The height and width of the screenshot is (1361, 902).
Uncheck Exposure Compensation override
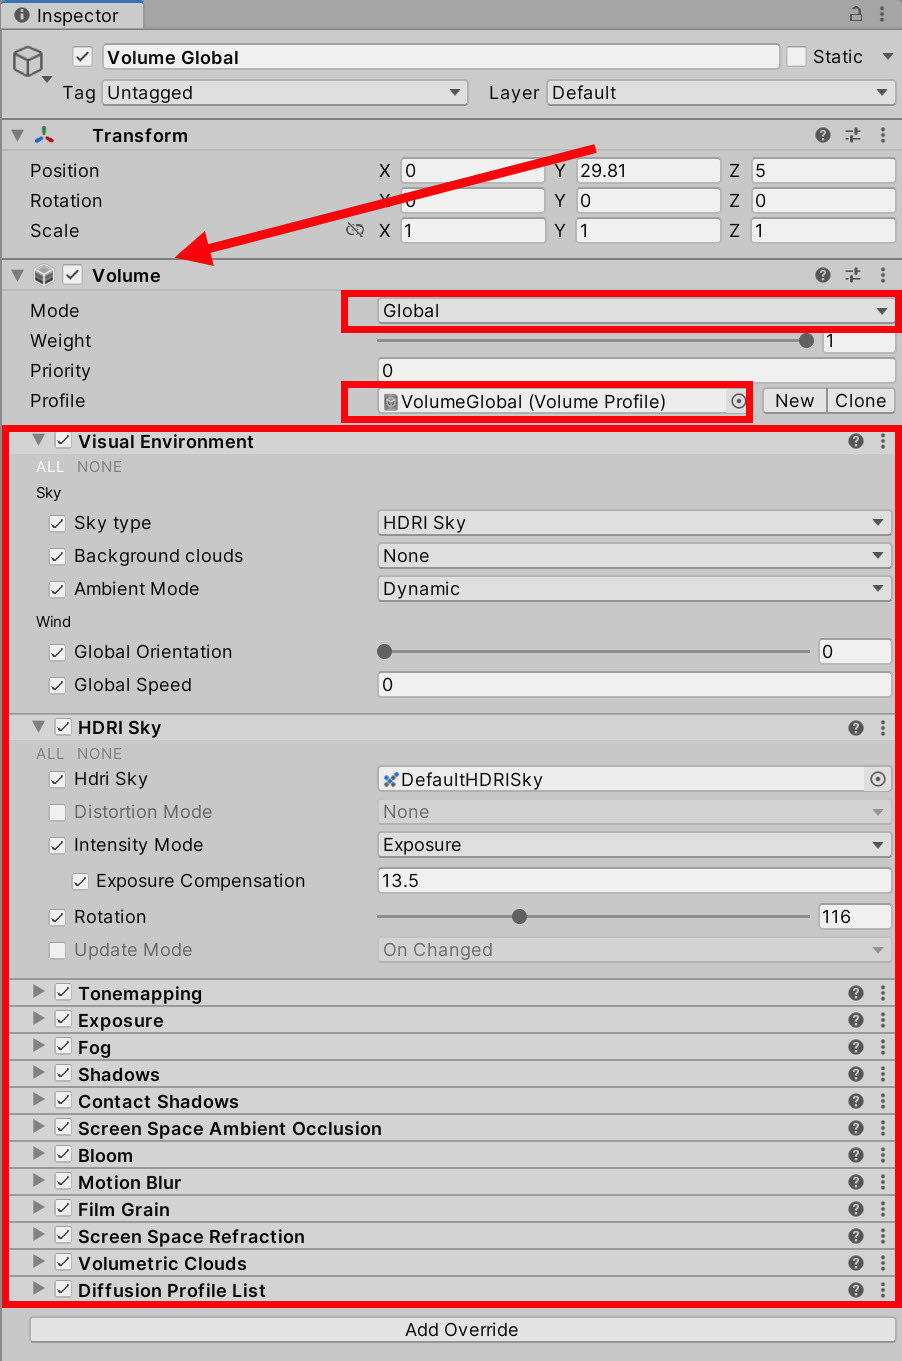pos(80,881)
